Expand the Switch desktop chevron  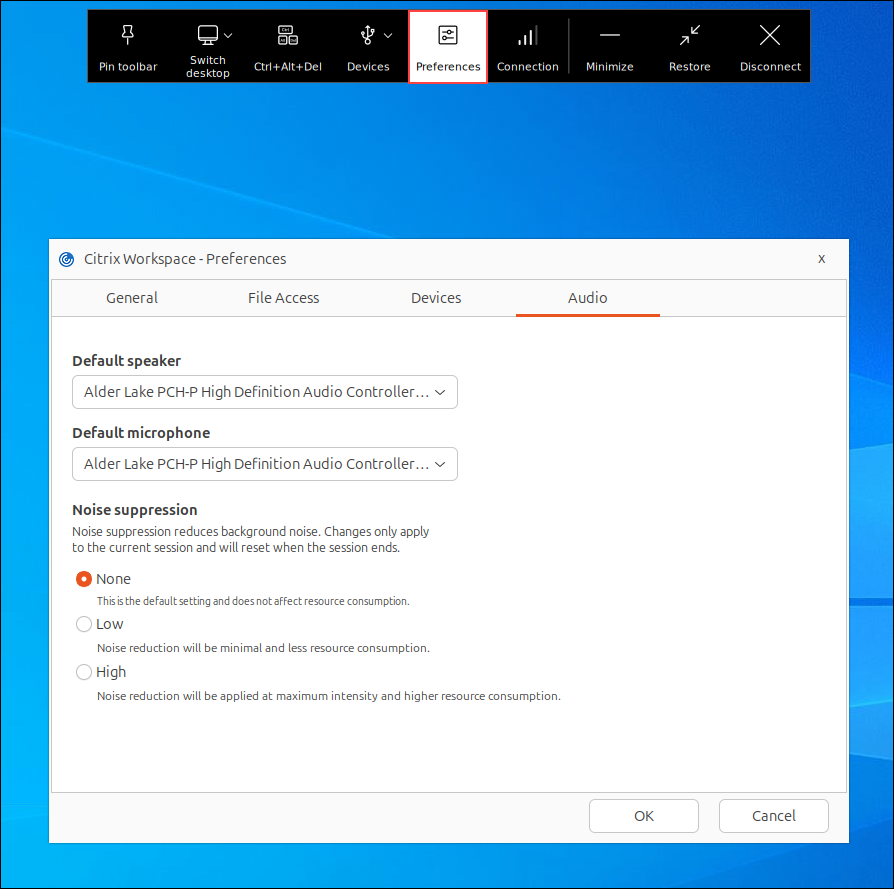(228, 35)
